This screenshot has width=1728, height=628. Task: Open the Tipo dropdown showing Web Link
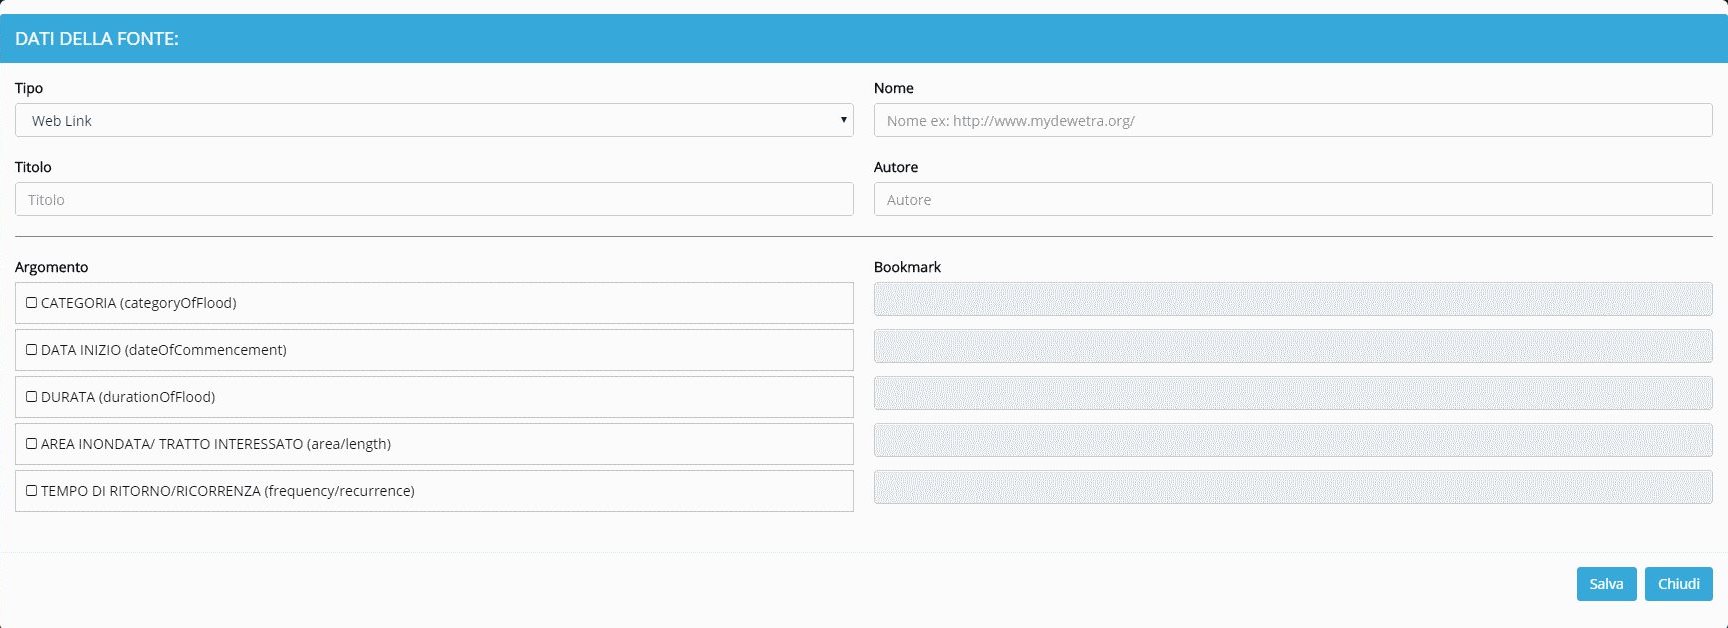click(x=434, y=120)
